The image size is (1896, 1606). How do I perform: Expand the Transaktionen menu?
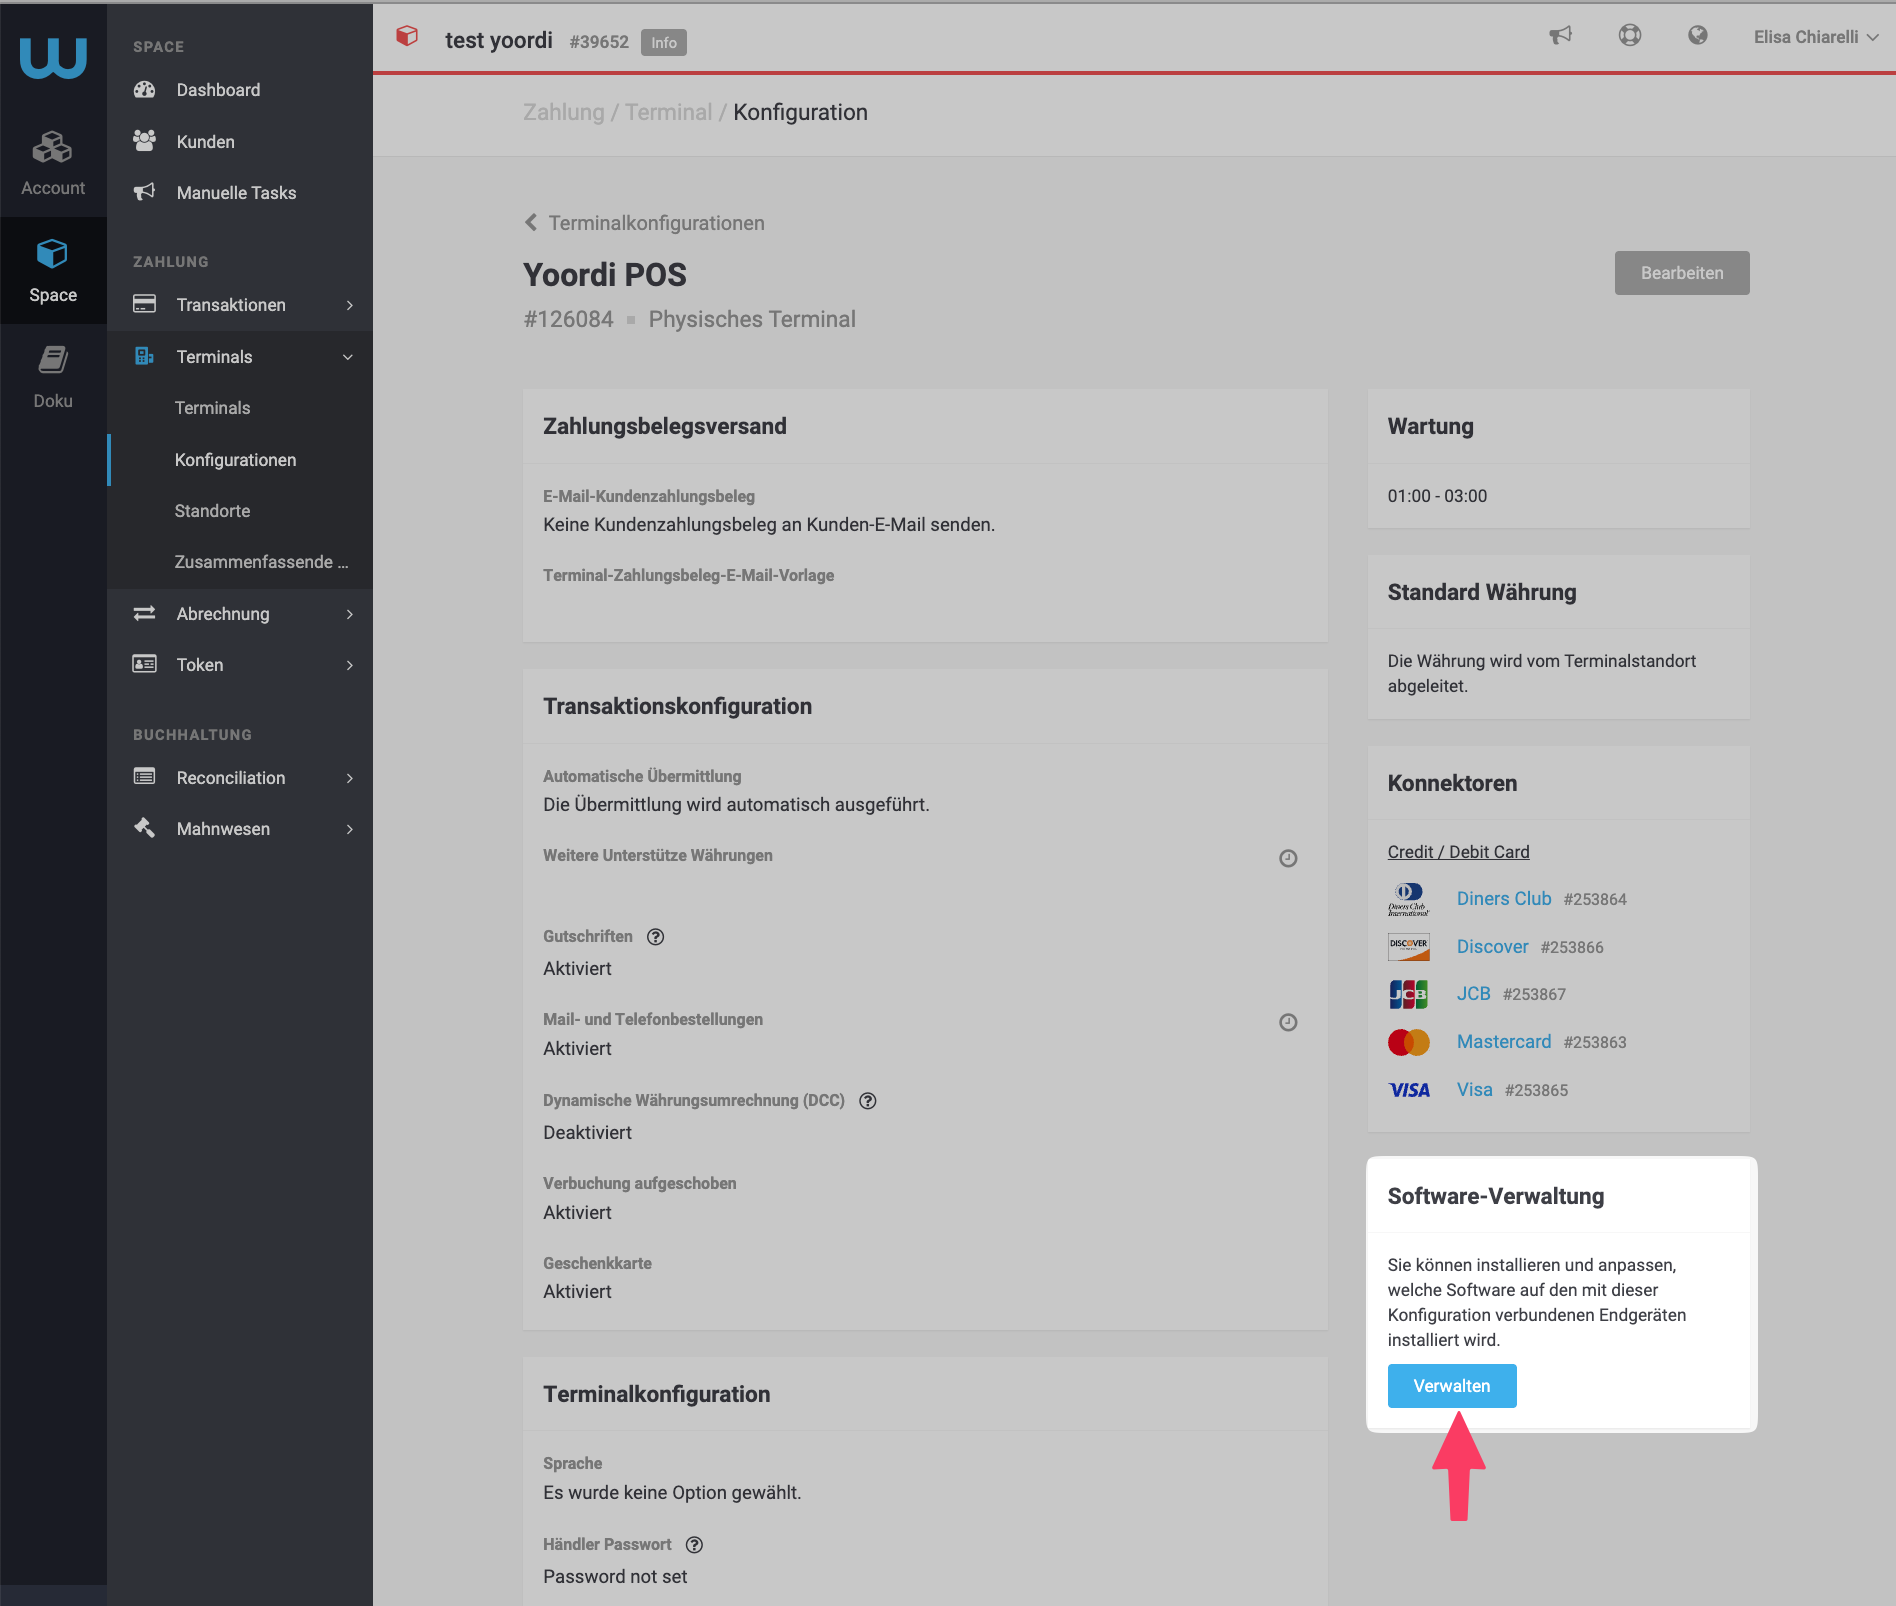tap(240, 305)
